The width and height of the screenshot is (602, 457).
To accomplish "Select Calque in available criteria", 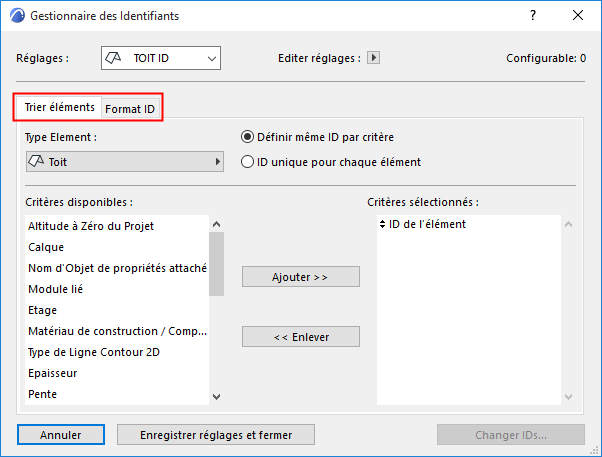I will [x=47, y=247].
